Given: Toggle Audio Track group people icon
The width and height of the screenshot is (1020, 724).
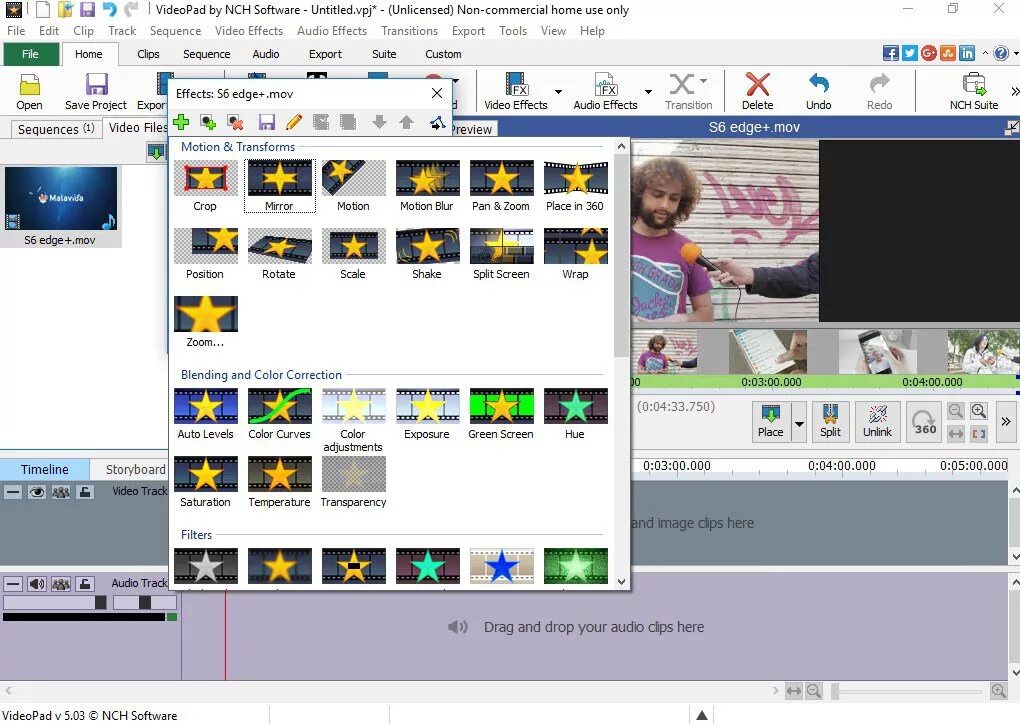Looking at the screenshot, I should (60, 583).
